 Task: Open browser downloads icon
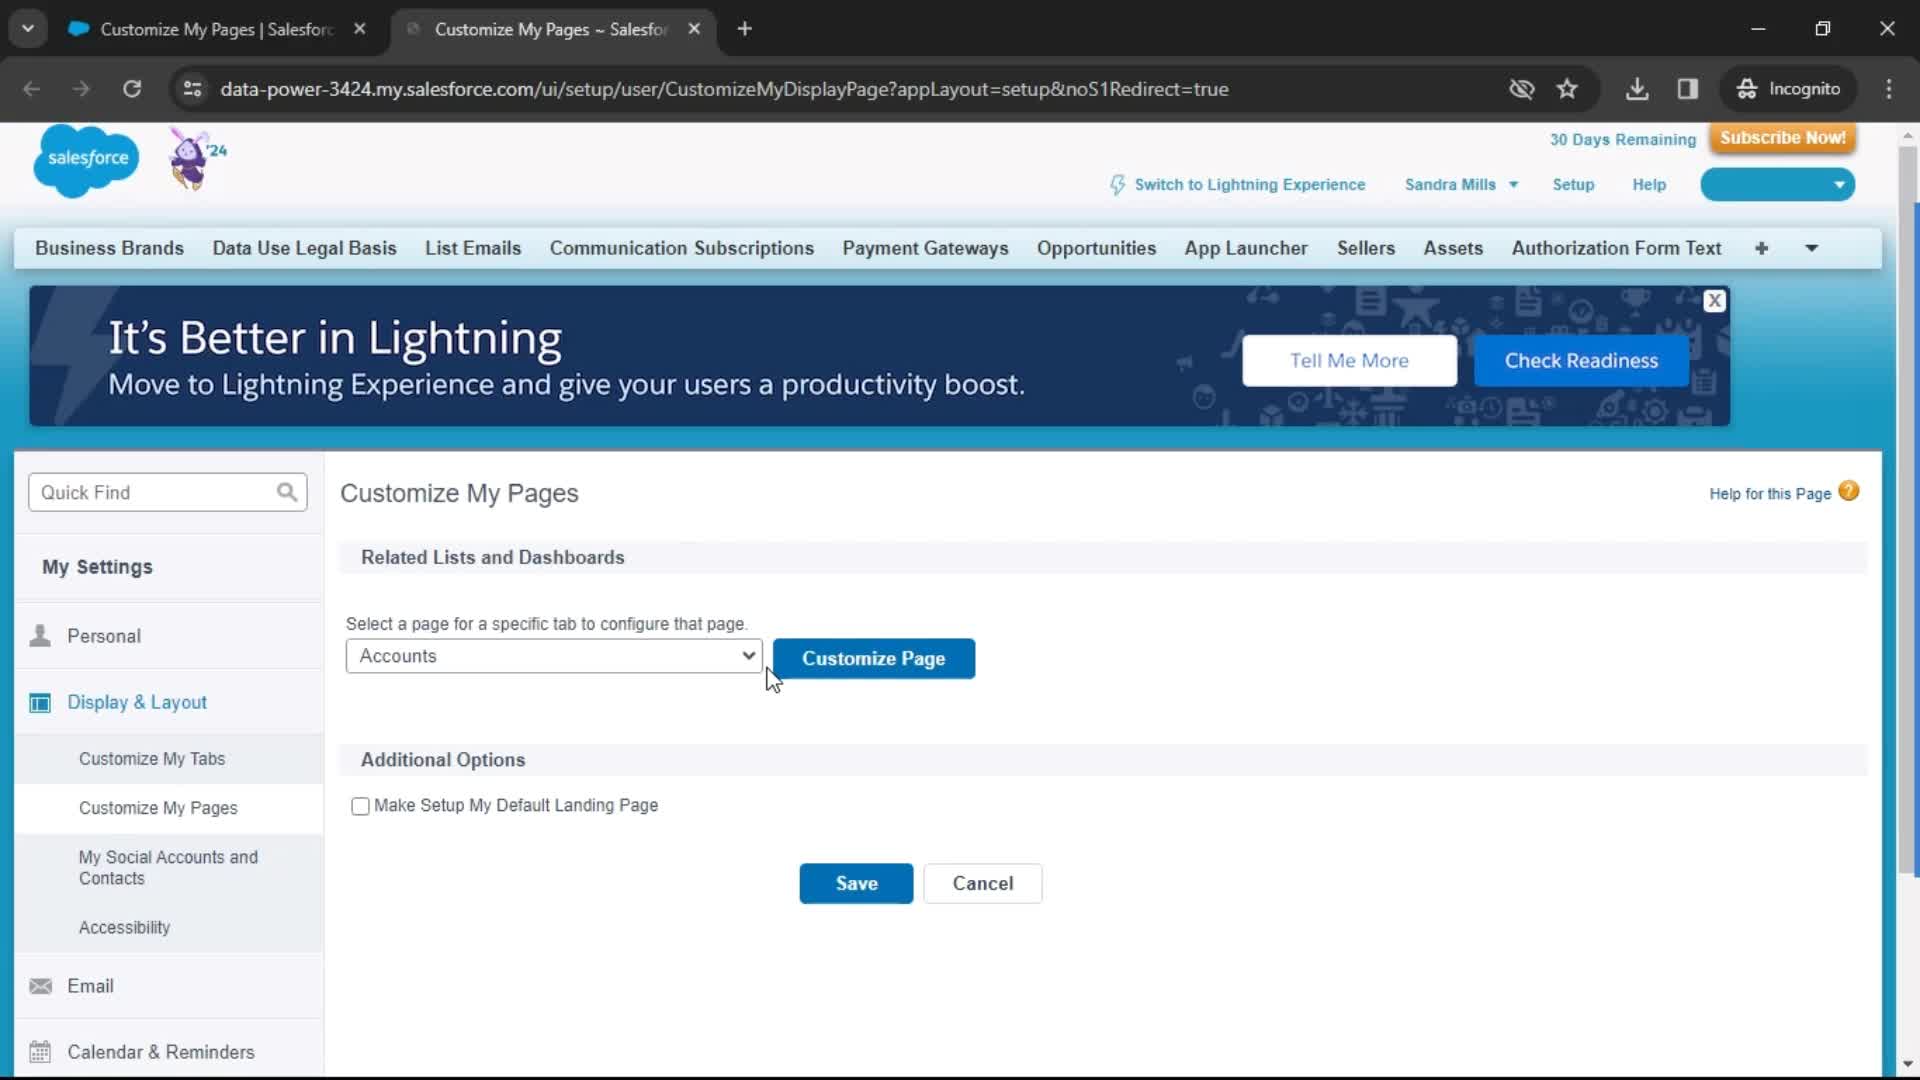[x=1637, y=89]
